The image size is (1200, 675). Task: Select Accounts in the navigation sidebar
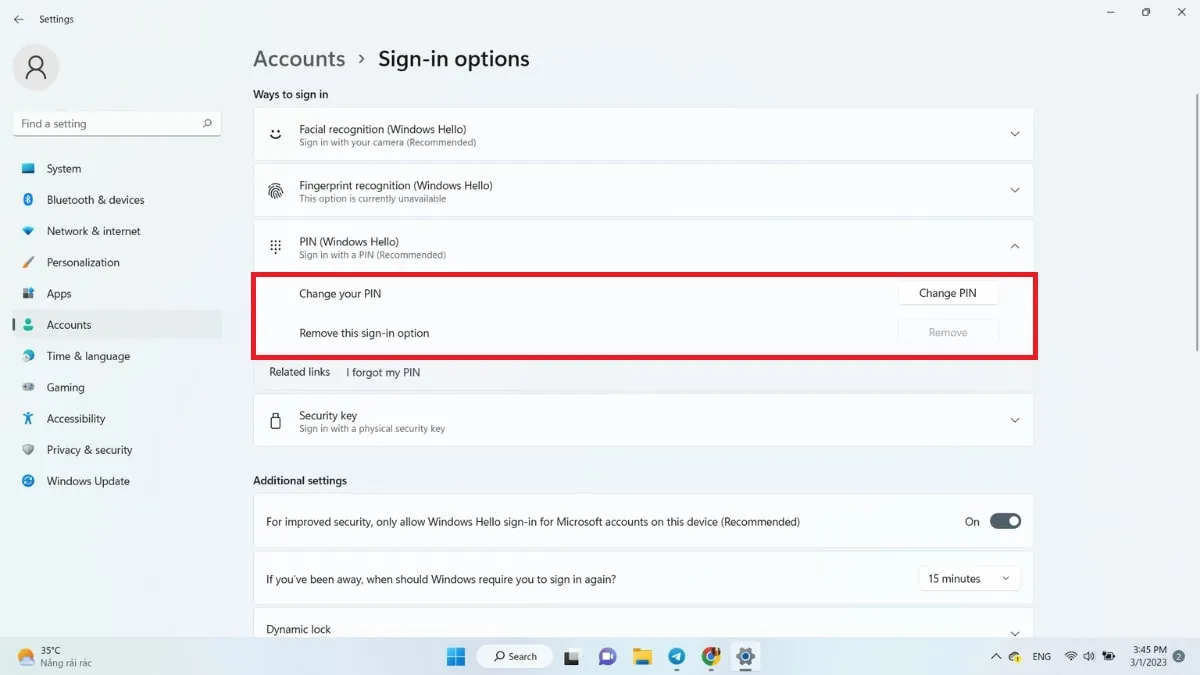[x=69, y=324]
